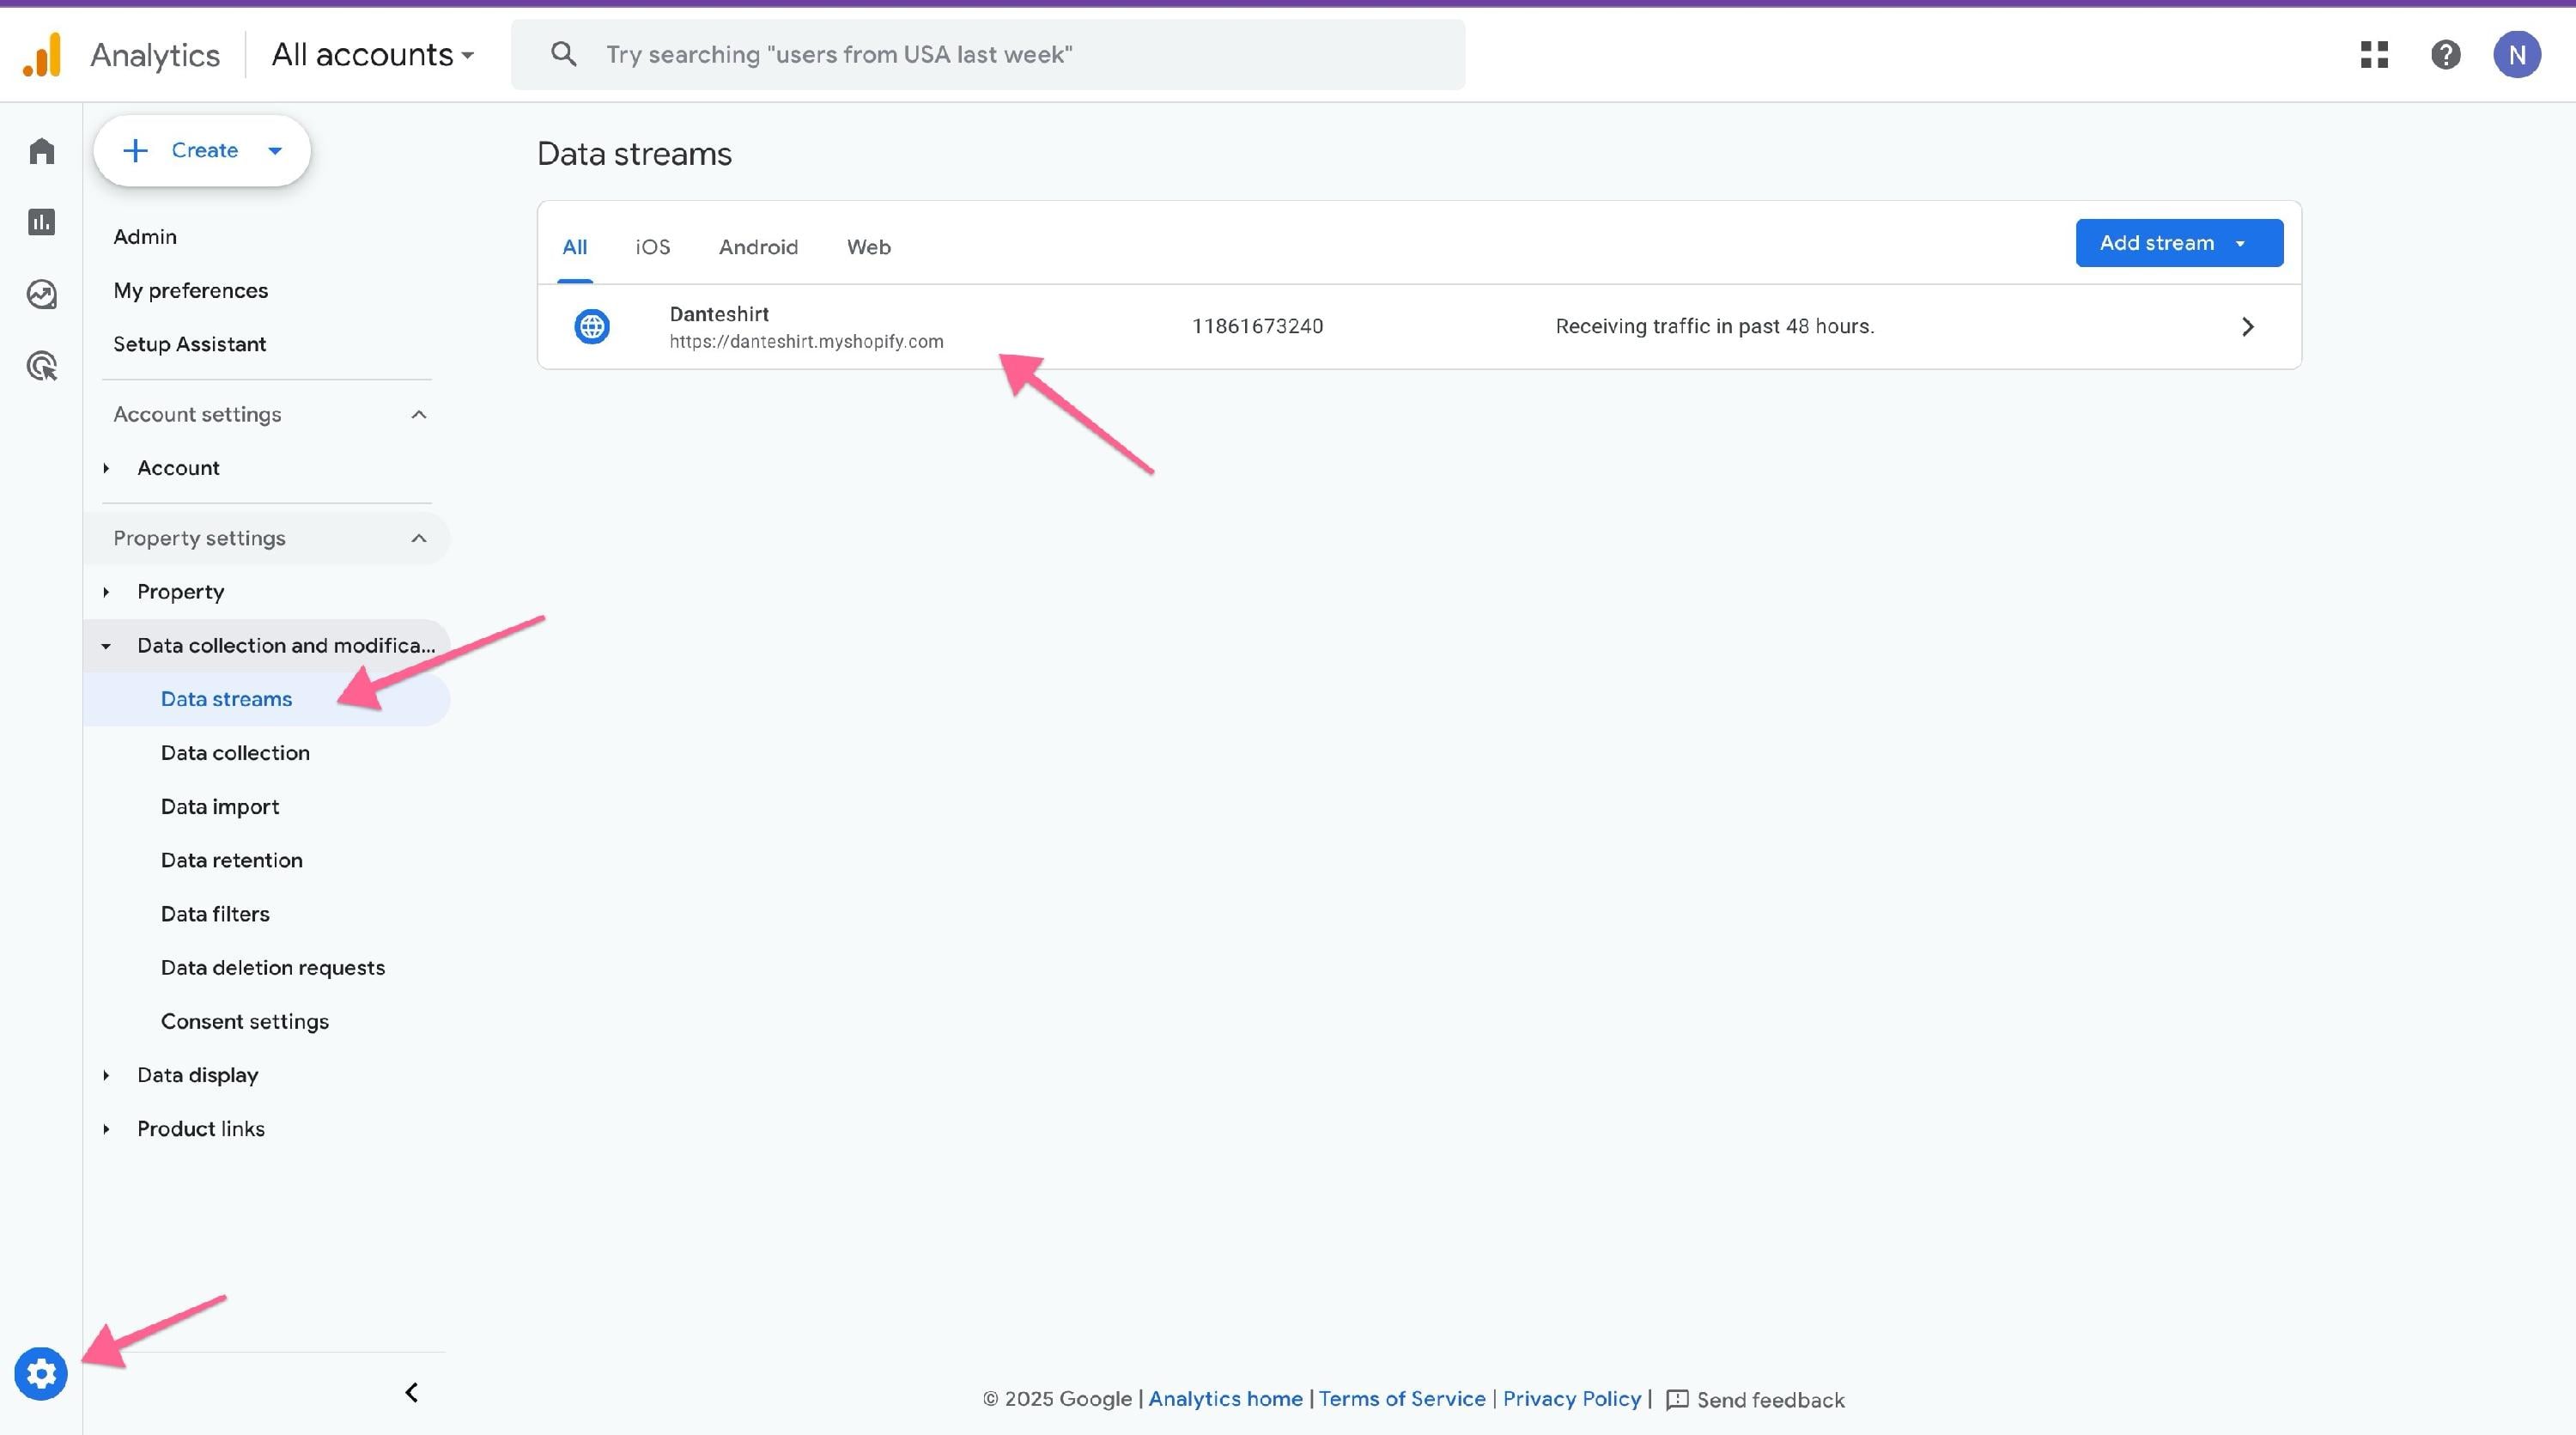This screenshot has width=2576, height=1435.
Task: Click the N account avatar
Action: [2517, 54]
